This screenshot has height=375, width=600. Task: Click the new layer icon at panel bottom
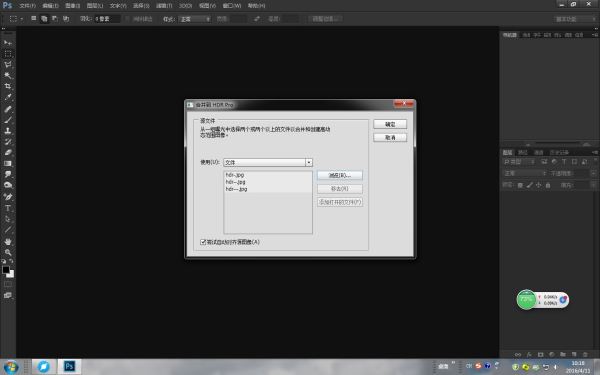tap(574, 355)
